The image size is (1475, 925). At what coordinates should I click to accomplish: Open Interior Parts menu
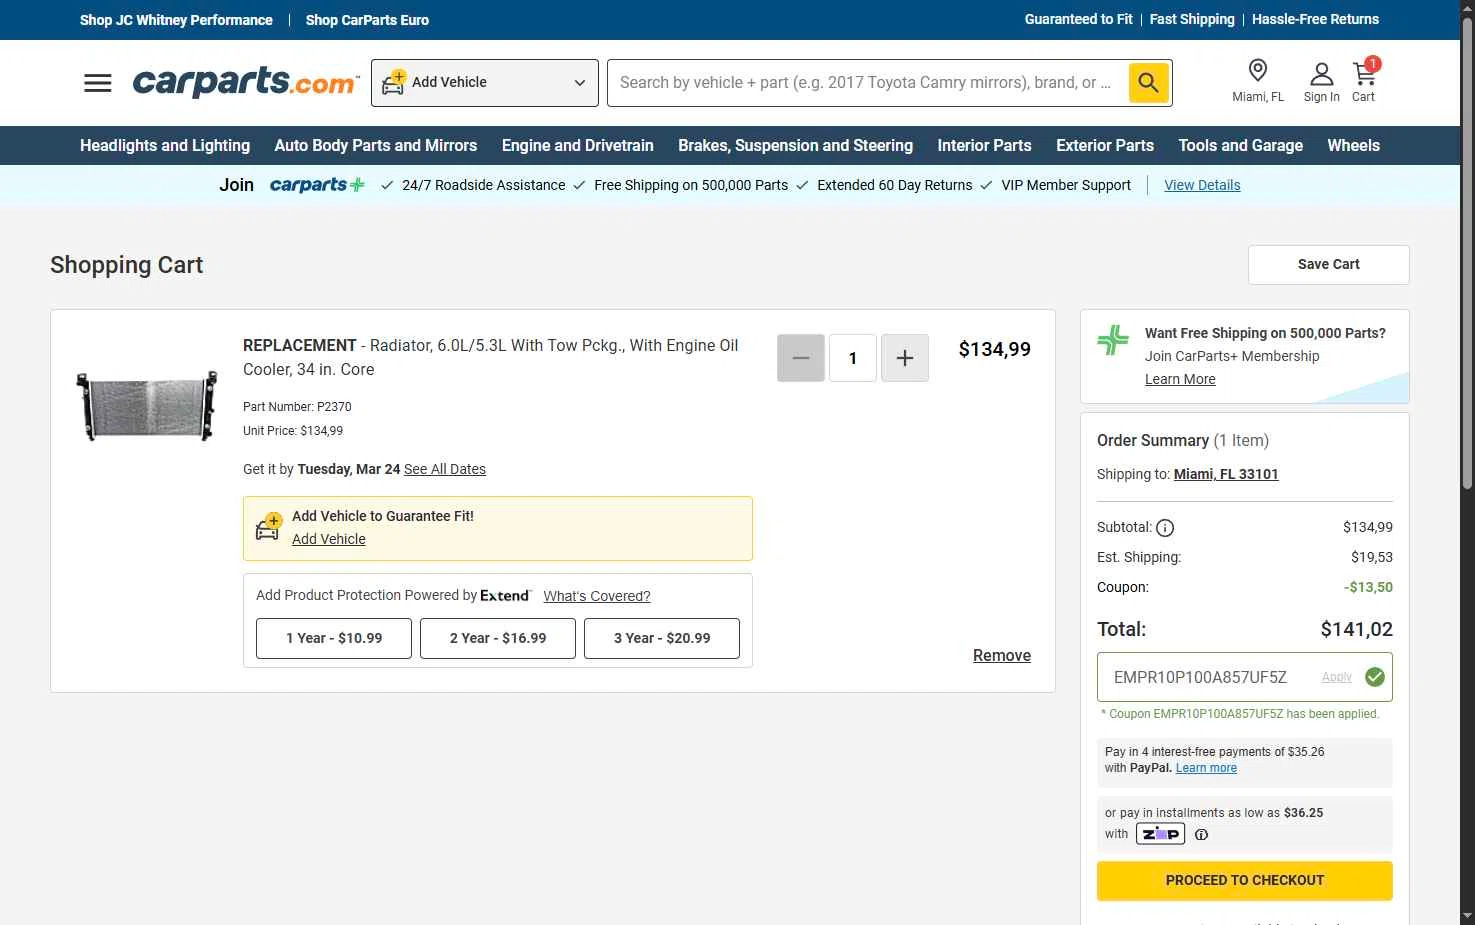pyautogui.click(x=985, y=146)
